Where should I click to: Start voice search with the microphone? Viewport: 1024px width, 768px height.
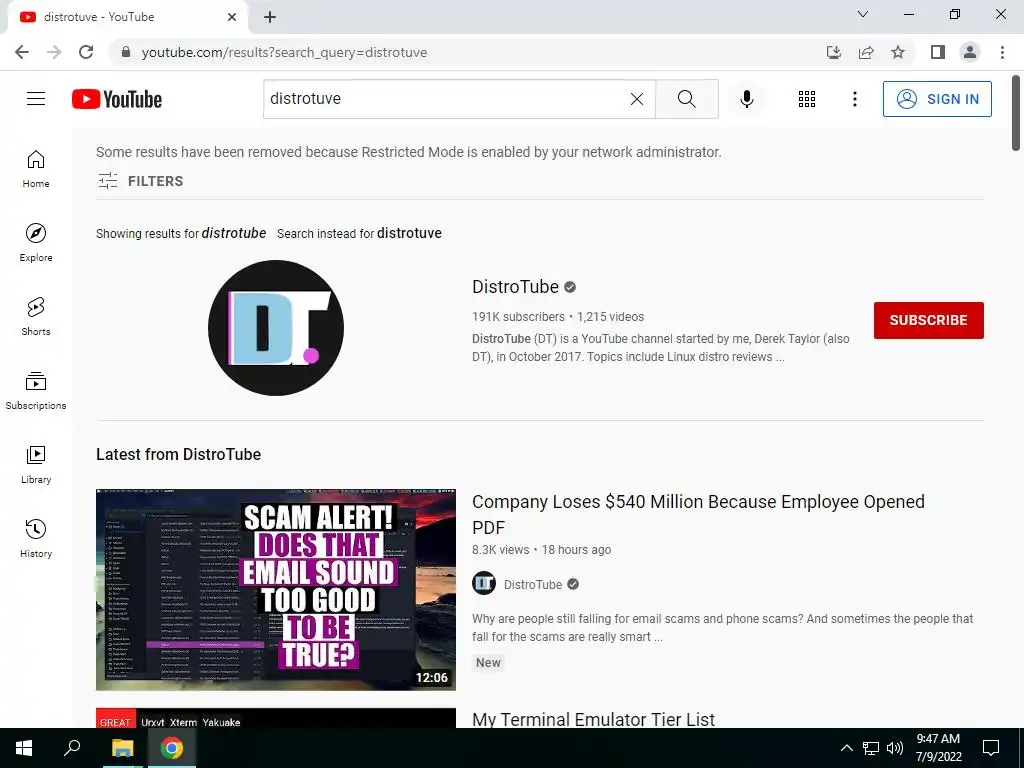click(746, 99)
